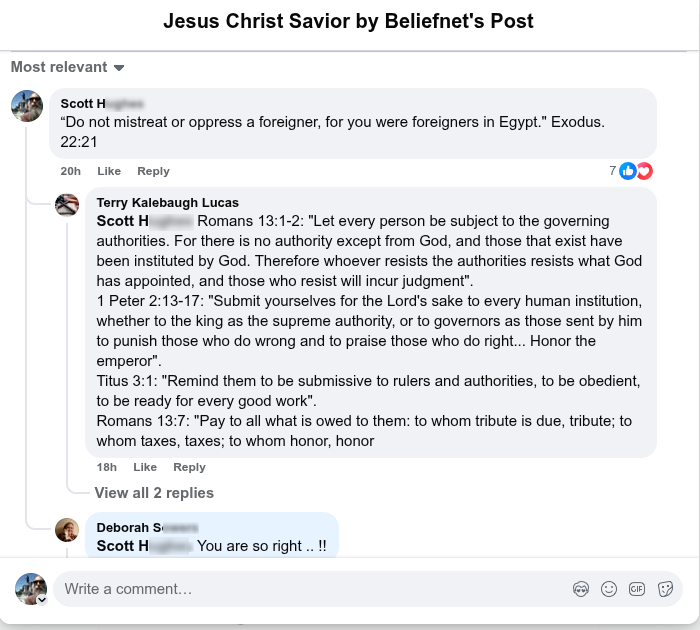
Task: Click the blue thumbs-up reaction icon
Action: [628, 171]
